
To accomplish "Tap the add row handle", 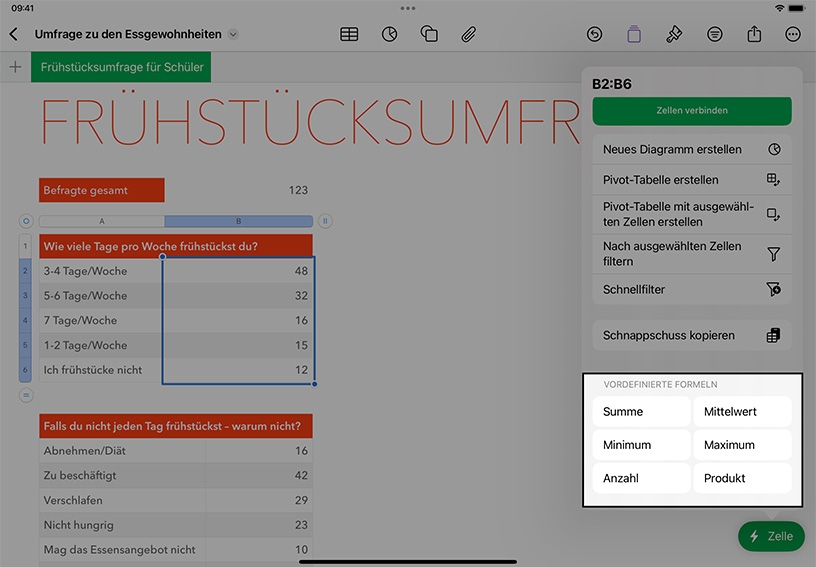I will (x=26, y=395).
